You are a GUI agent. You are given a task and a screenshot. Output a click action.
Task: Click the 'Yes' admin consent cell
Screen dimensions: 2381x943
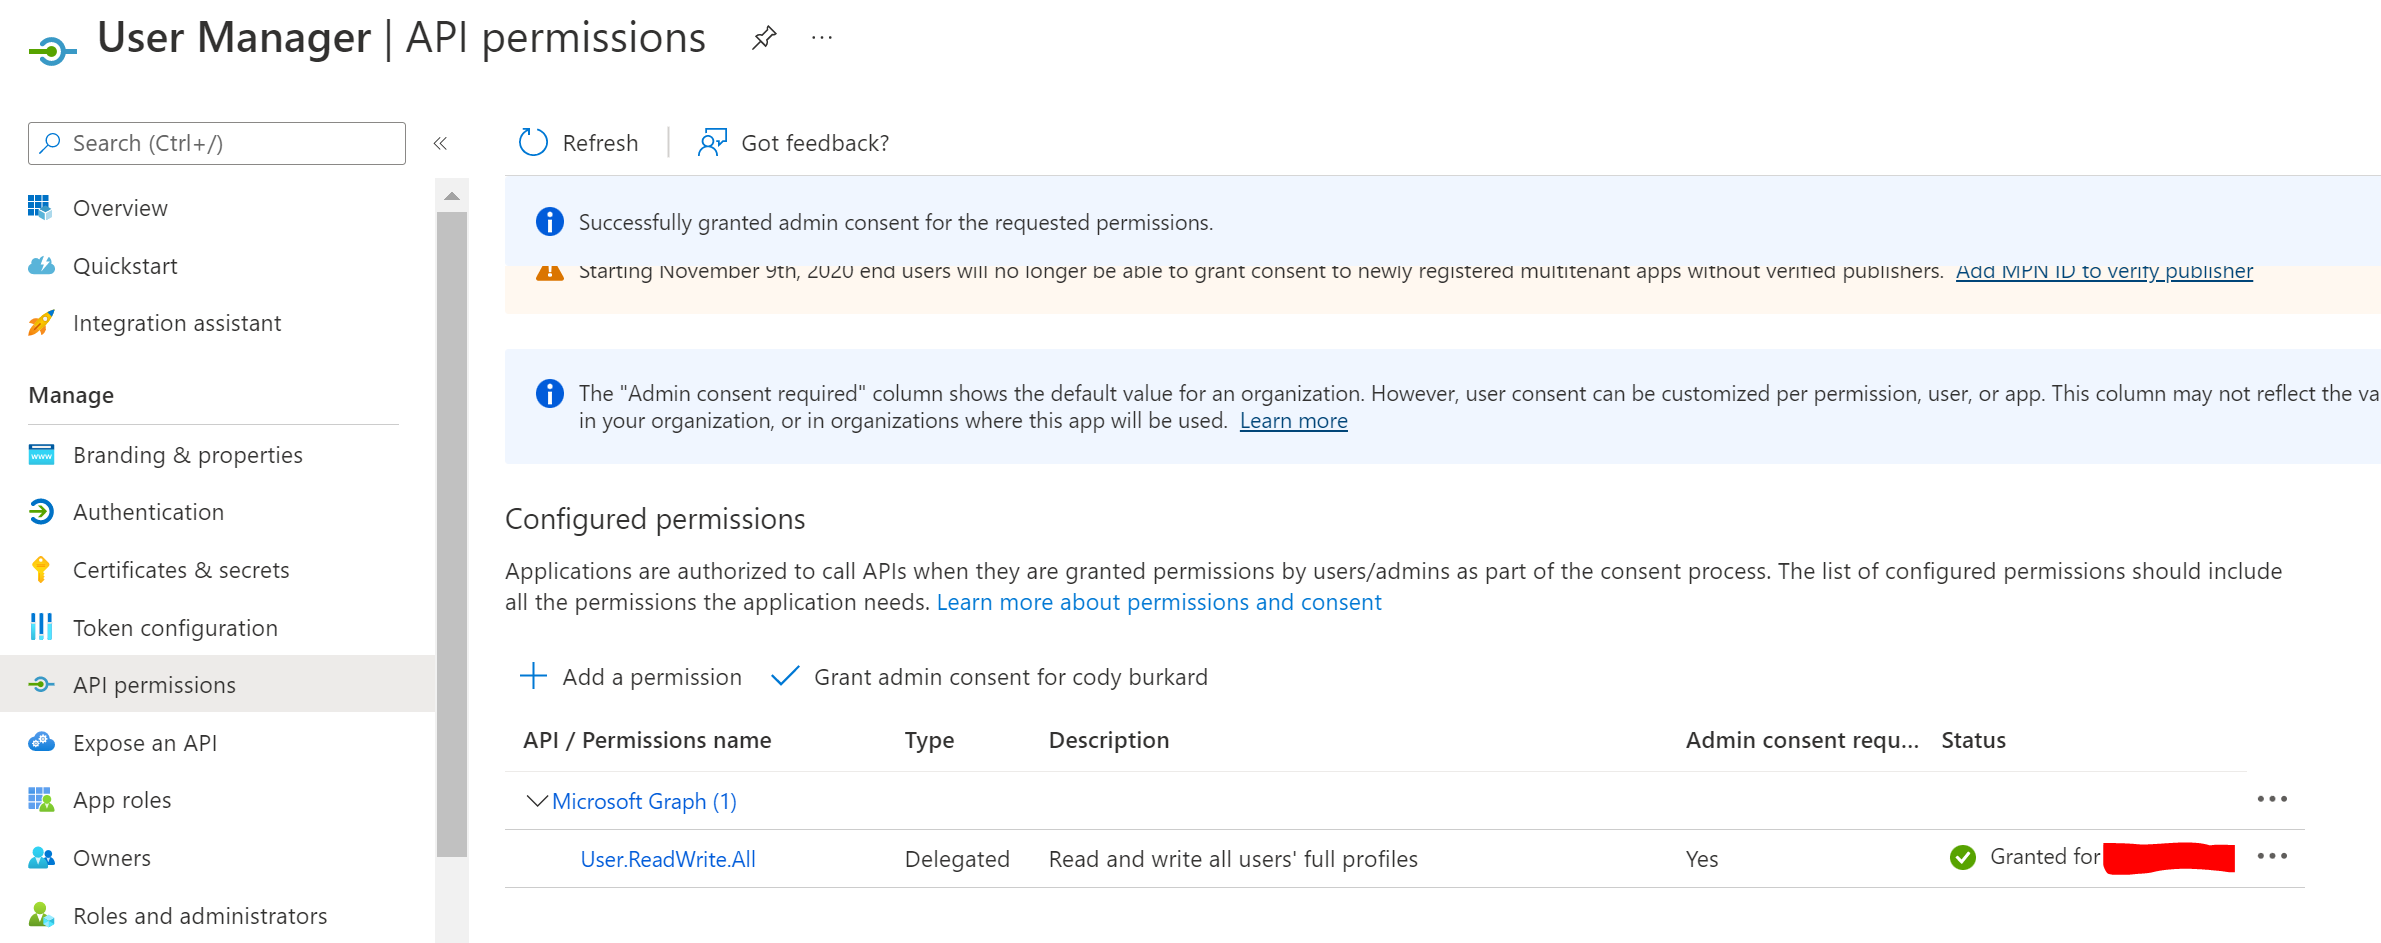pos(1702,859)
